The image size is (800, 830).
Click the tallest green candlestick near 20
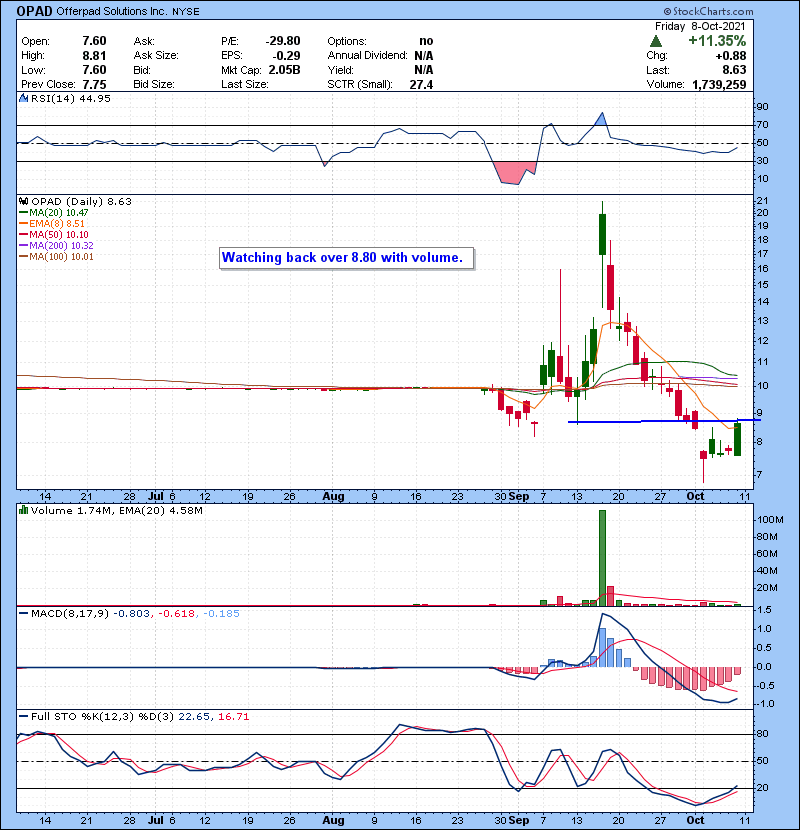coord(603,234)
